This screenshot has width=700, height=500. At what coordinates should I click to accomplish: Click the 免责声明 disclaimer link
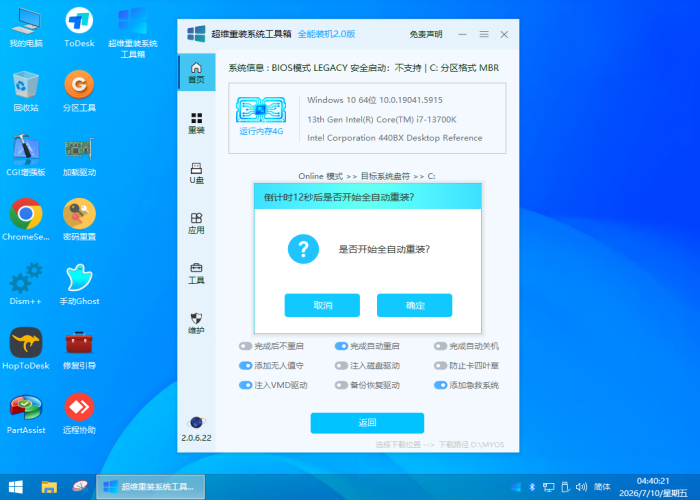coord(425,34)
